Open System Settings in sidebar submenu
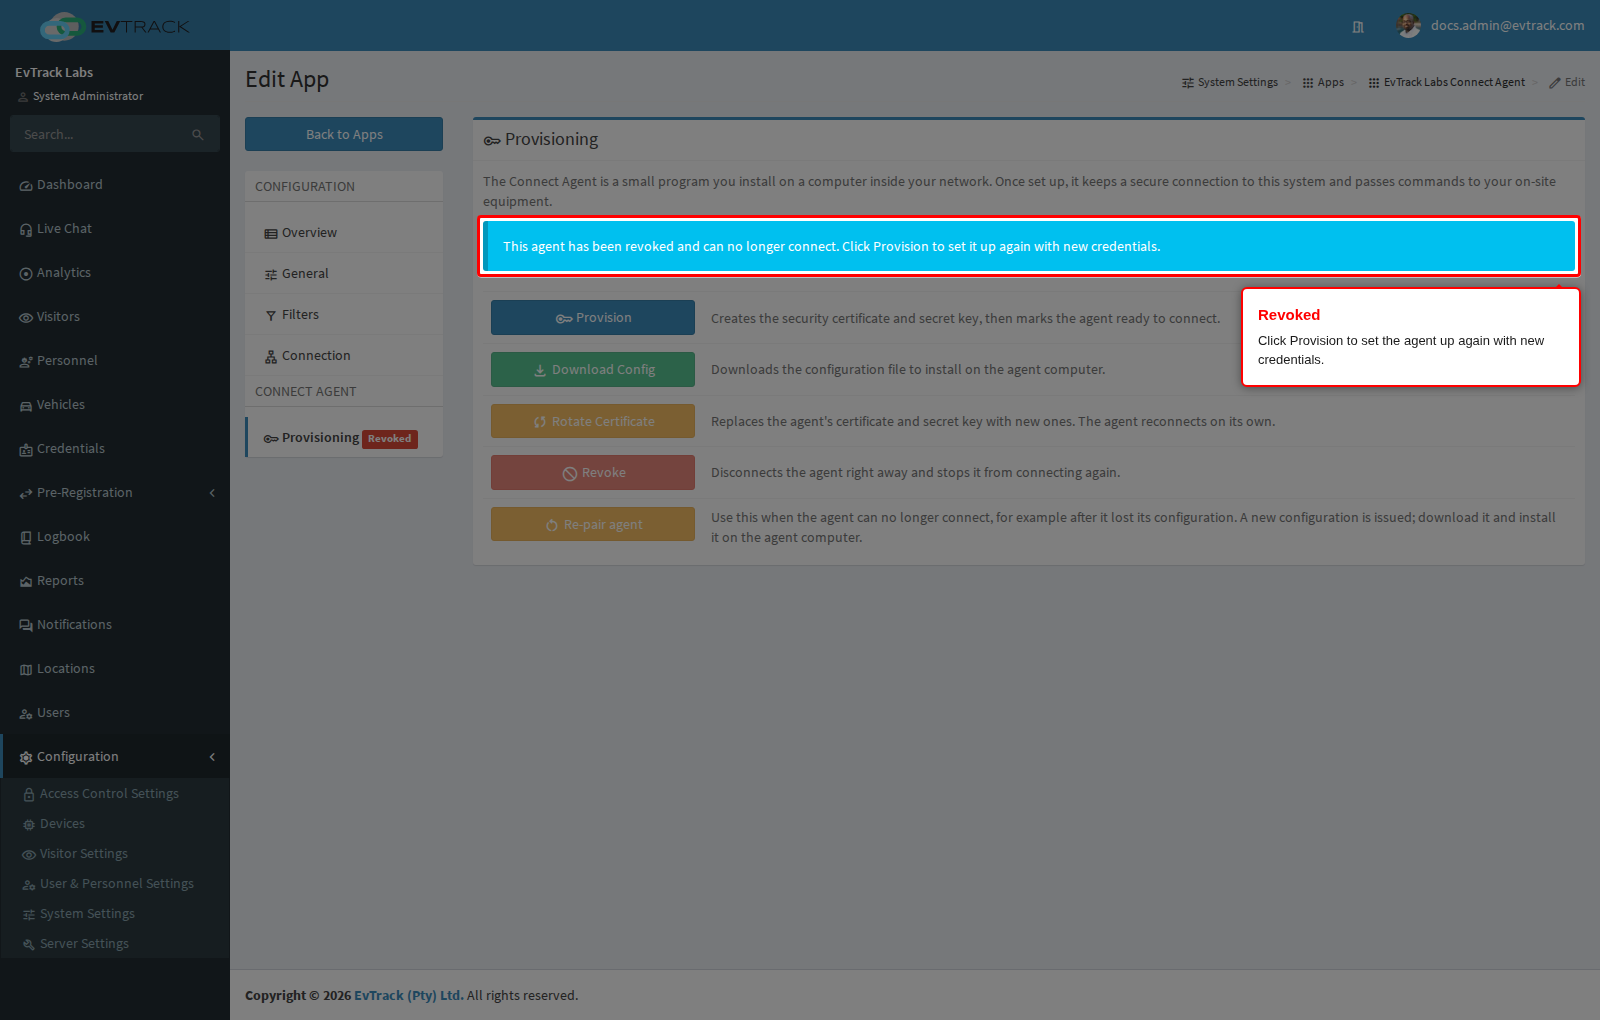1600x1020 pixels. [115, 914]
